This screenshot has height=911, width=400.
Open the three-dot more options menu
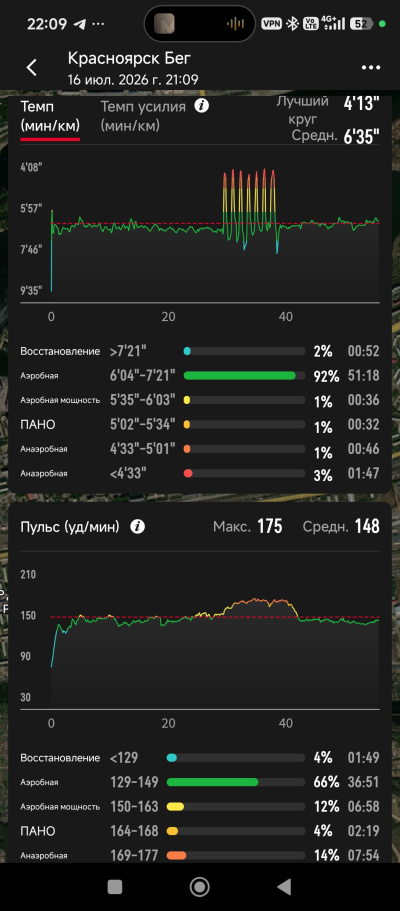[x=370, y=67]
